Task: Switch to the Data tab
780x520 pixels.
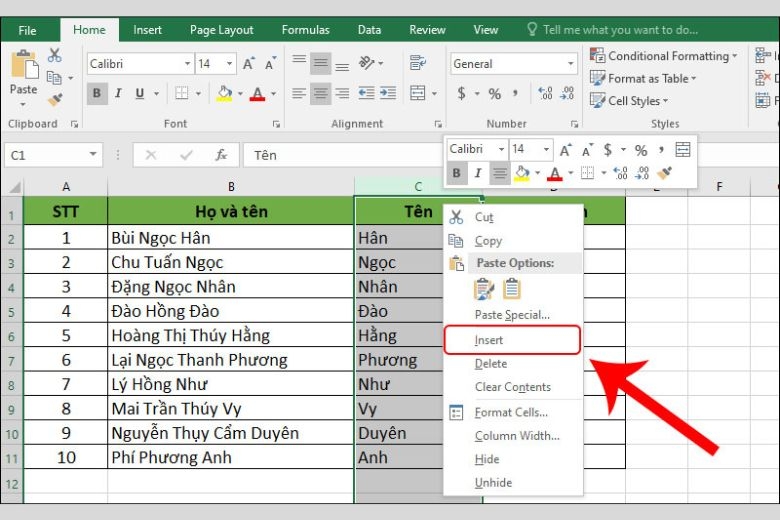Action: (x=369, y=30)
